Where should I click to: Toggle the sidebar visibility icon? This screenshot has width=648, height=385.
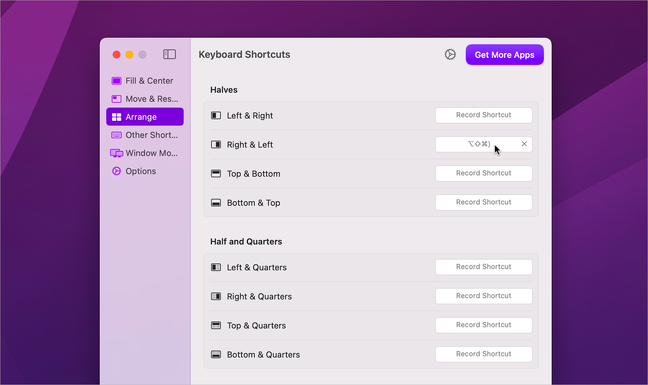tap(169, 54)
